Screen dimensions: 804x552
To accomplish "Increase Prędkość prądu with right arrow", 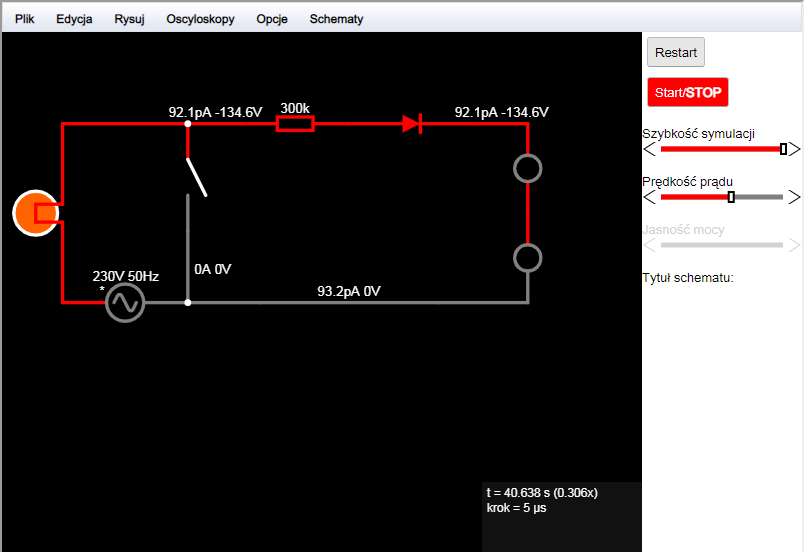I will (794, 197).
